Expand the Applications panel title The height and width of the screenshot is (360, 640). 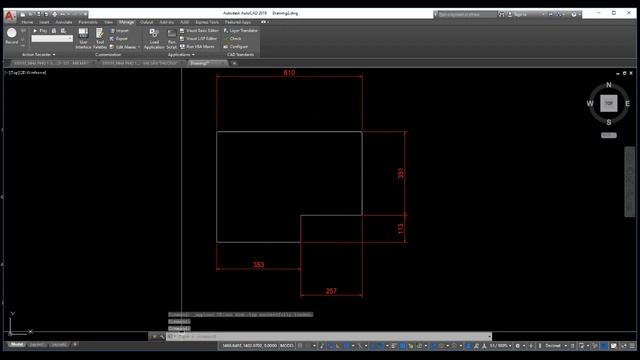pyautogui.click(x=181, y=55)
